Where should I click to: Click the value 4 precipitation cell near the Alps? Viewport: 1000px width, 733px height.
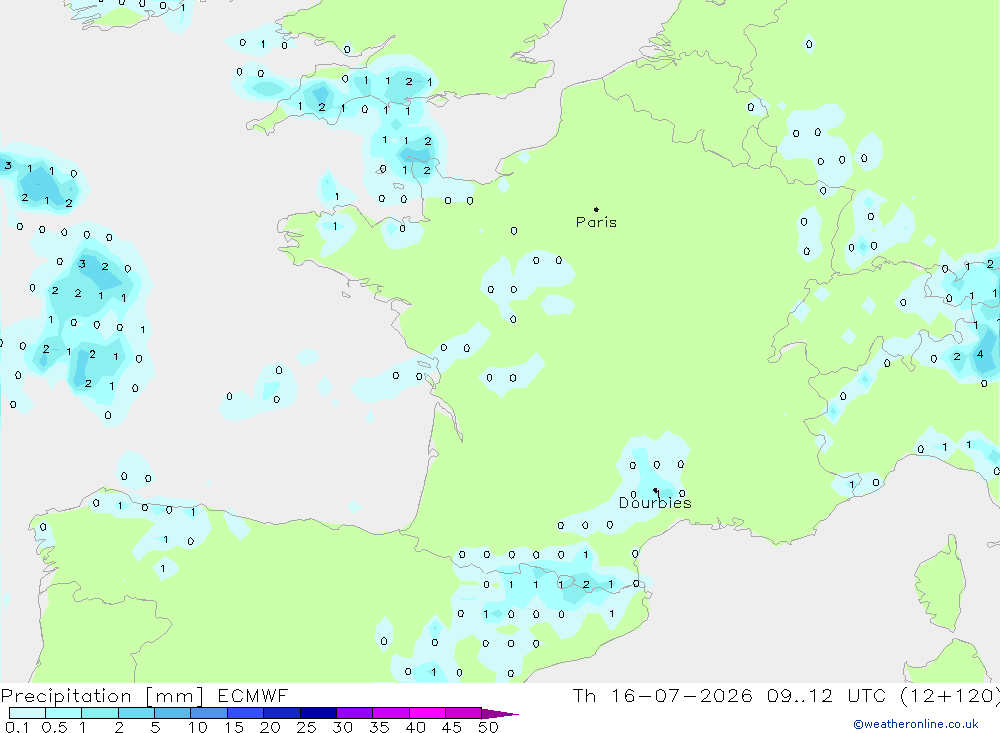click(980, 354)
